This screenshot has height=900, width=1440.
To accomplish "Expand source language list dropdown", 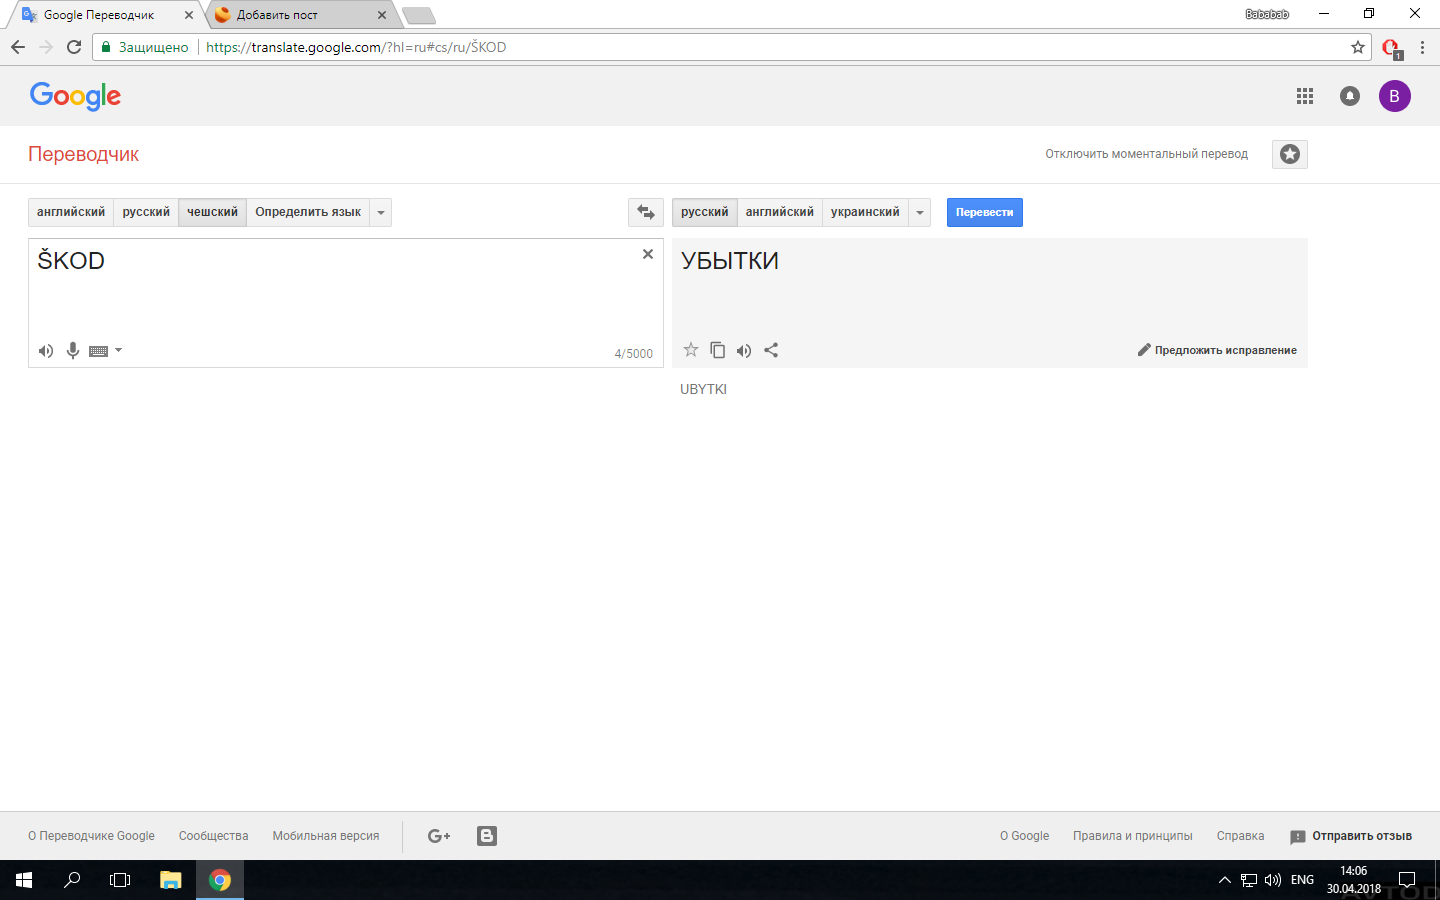I will tap(381, 212).
